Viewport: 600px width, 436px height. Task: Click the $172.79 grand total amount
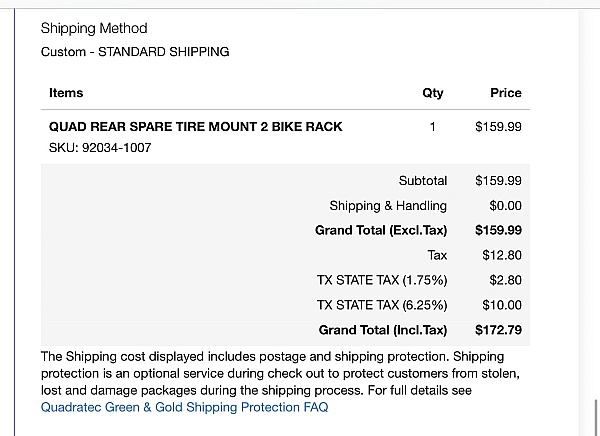click(x=499, y=330)
